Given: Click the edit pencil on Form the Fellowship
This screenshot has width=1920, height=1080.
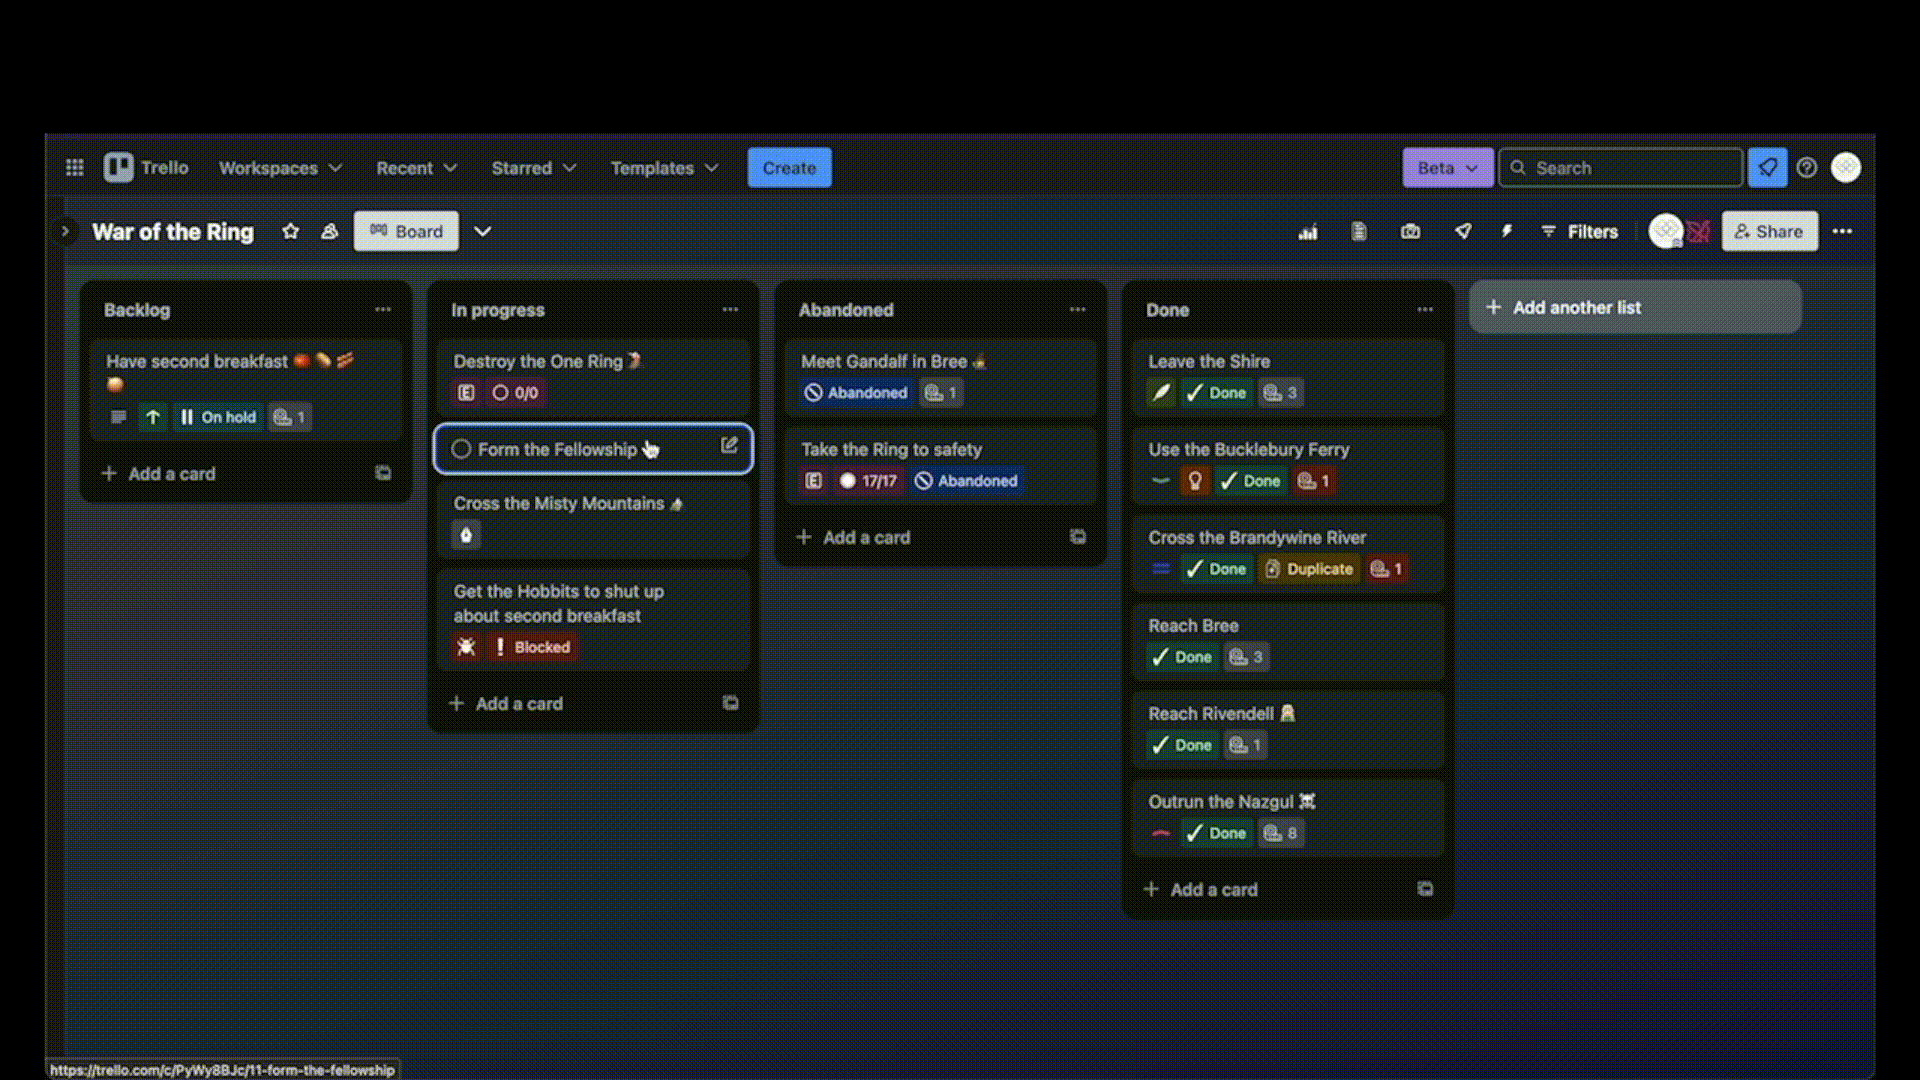Looking at the screenshot, I should (x=729, y=446).
